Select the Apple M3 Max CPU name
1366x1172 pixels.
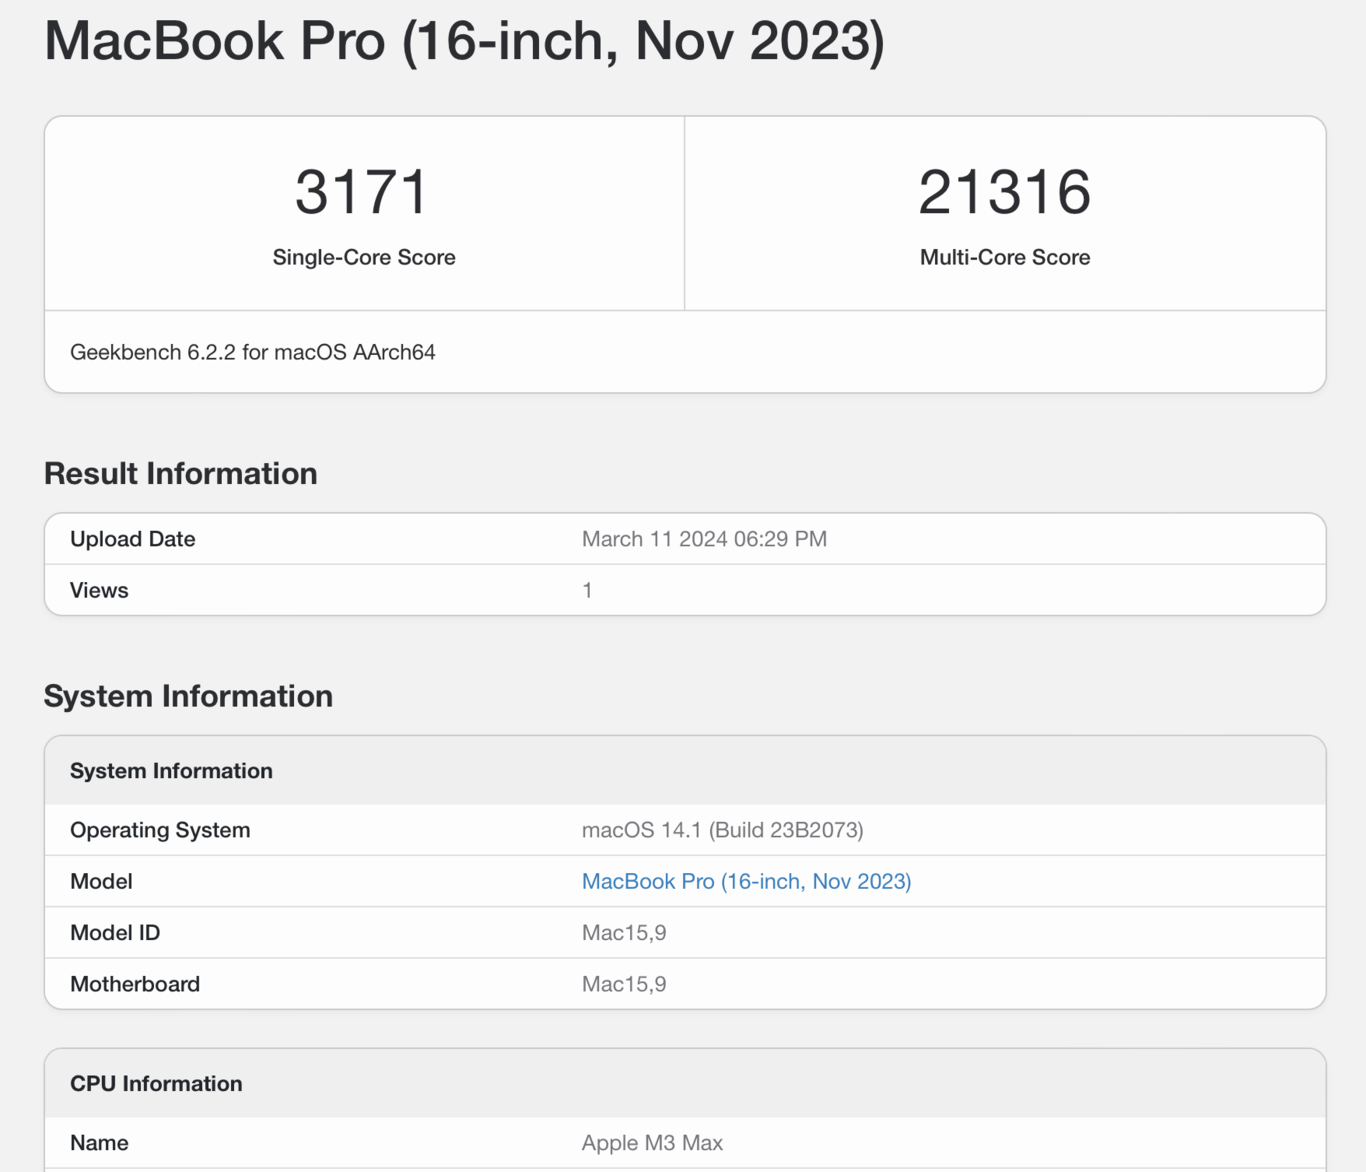(x=652, y=1143)
